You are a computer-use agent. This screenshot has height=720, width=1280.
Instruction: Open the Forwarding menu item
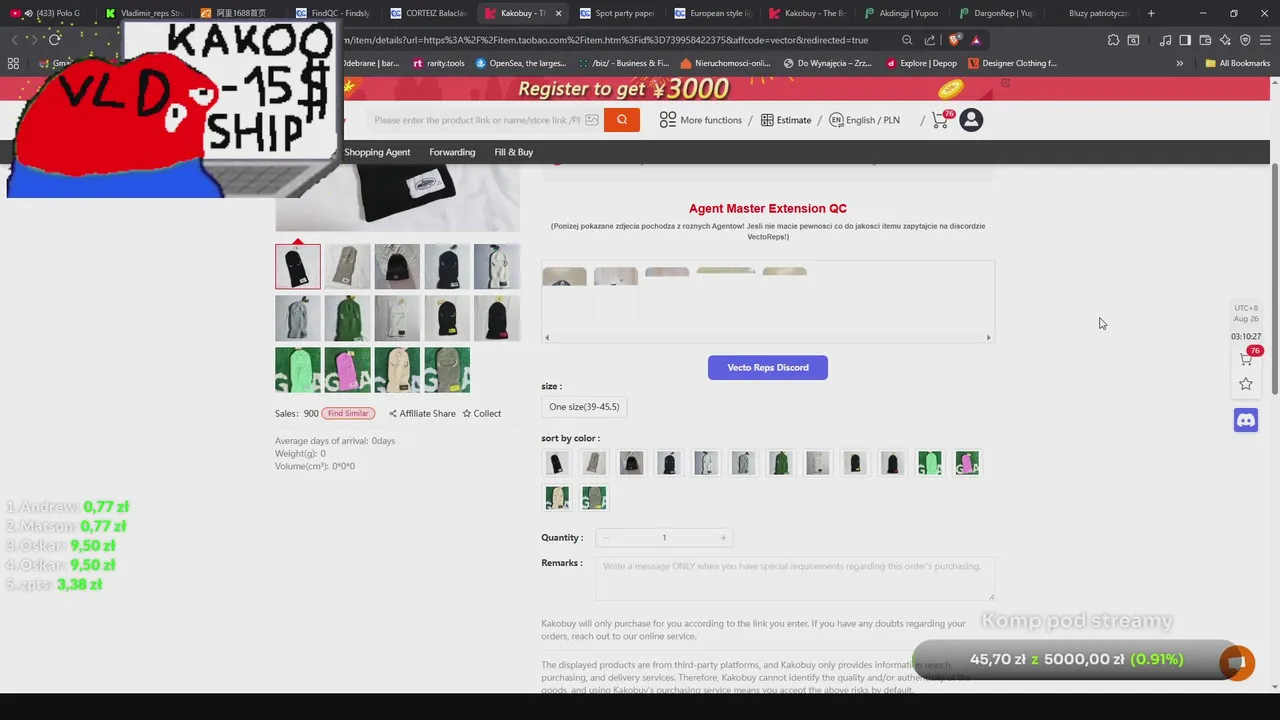(x=452, y=152)
